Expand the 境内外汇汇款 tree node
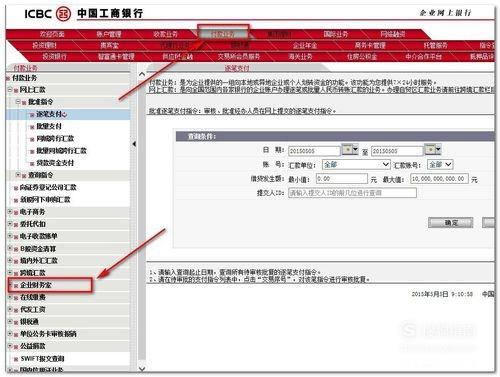This screenshot has width=500, height=377. click(10, 260)
